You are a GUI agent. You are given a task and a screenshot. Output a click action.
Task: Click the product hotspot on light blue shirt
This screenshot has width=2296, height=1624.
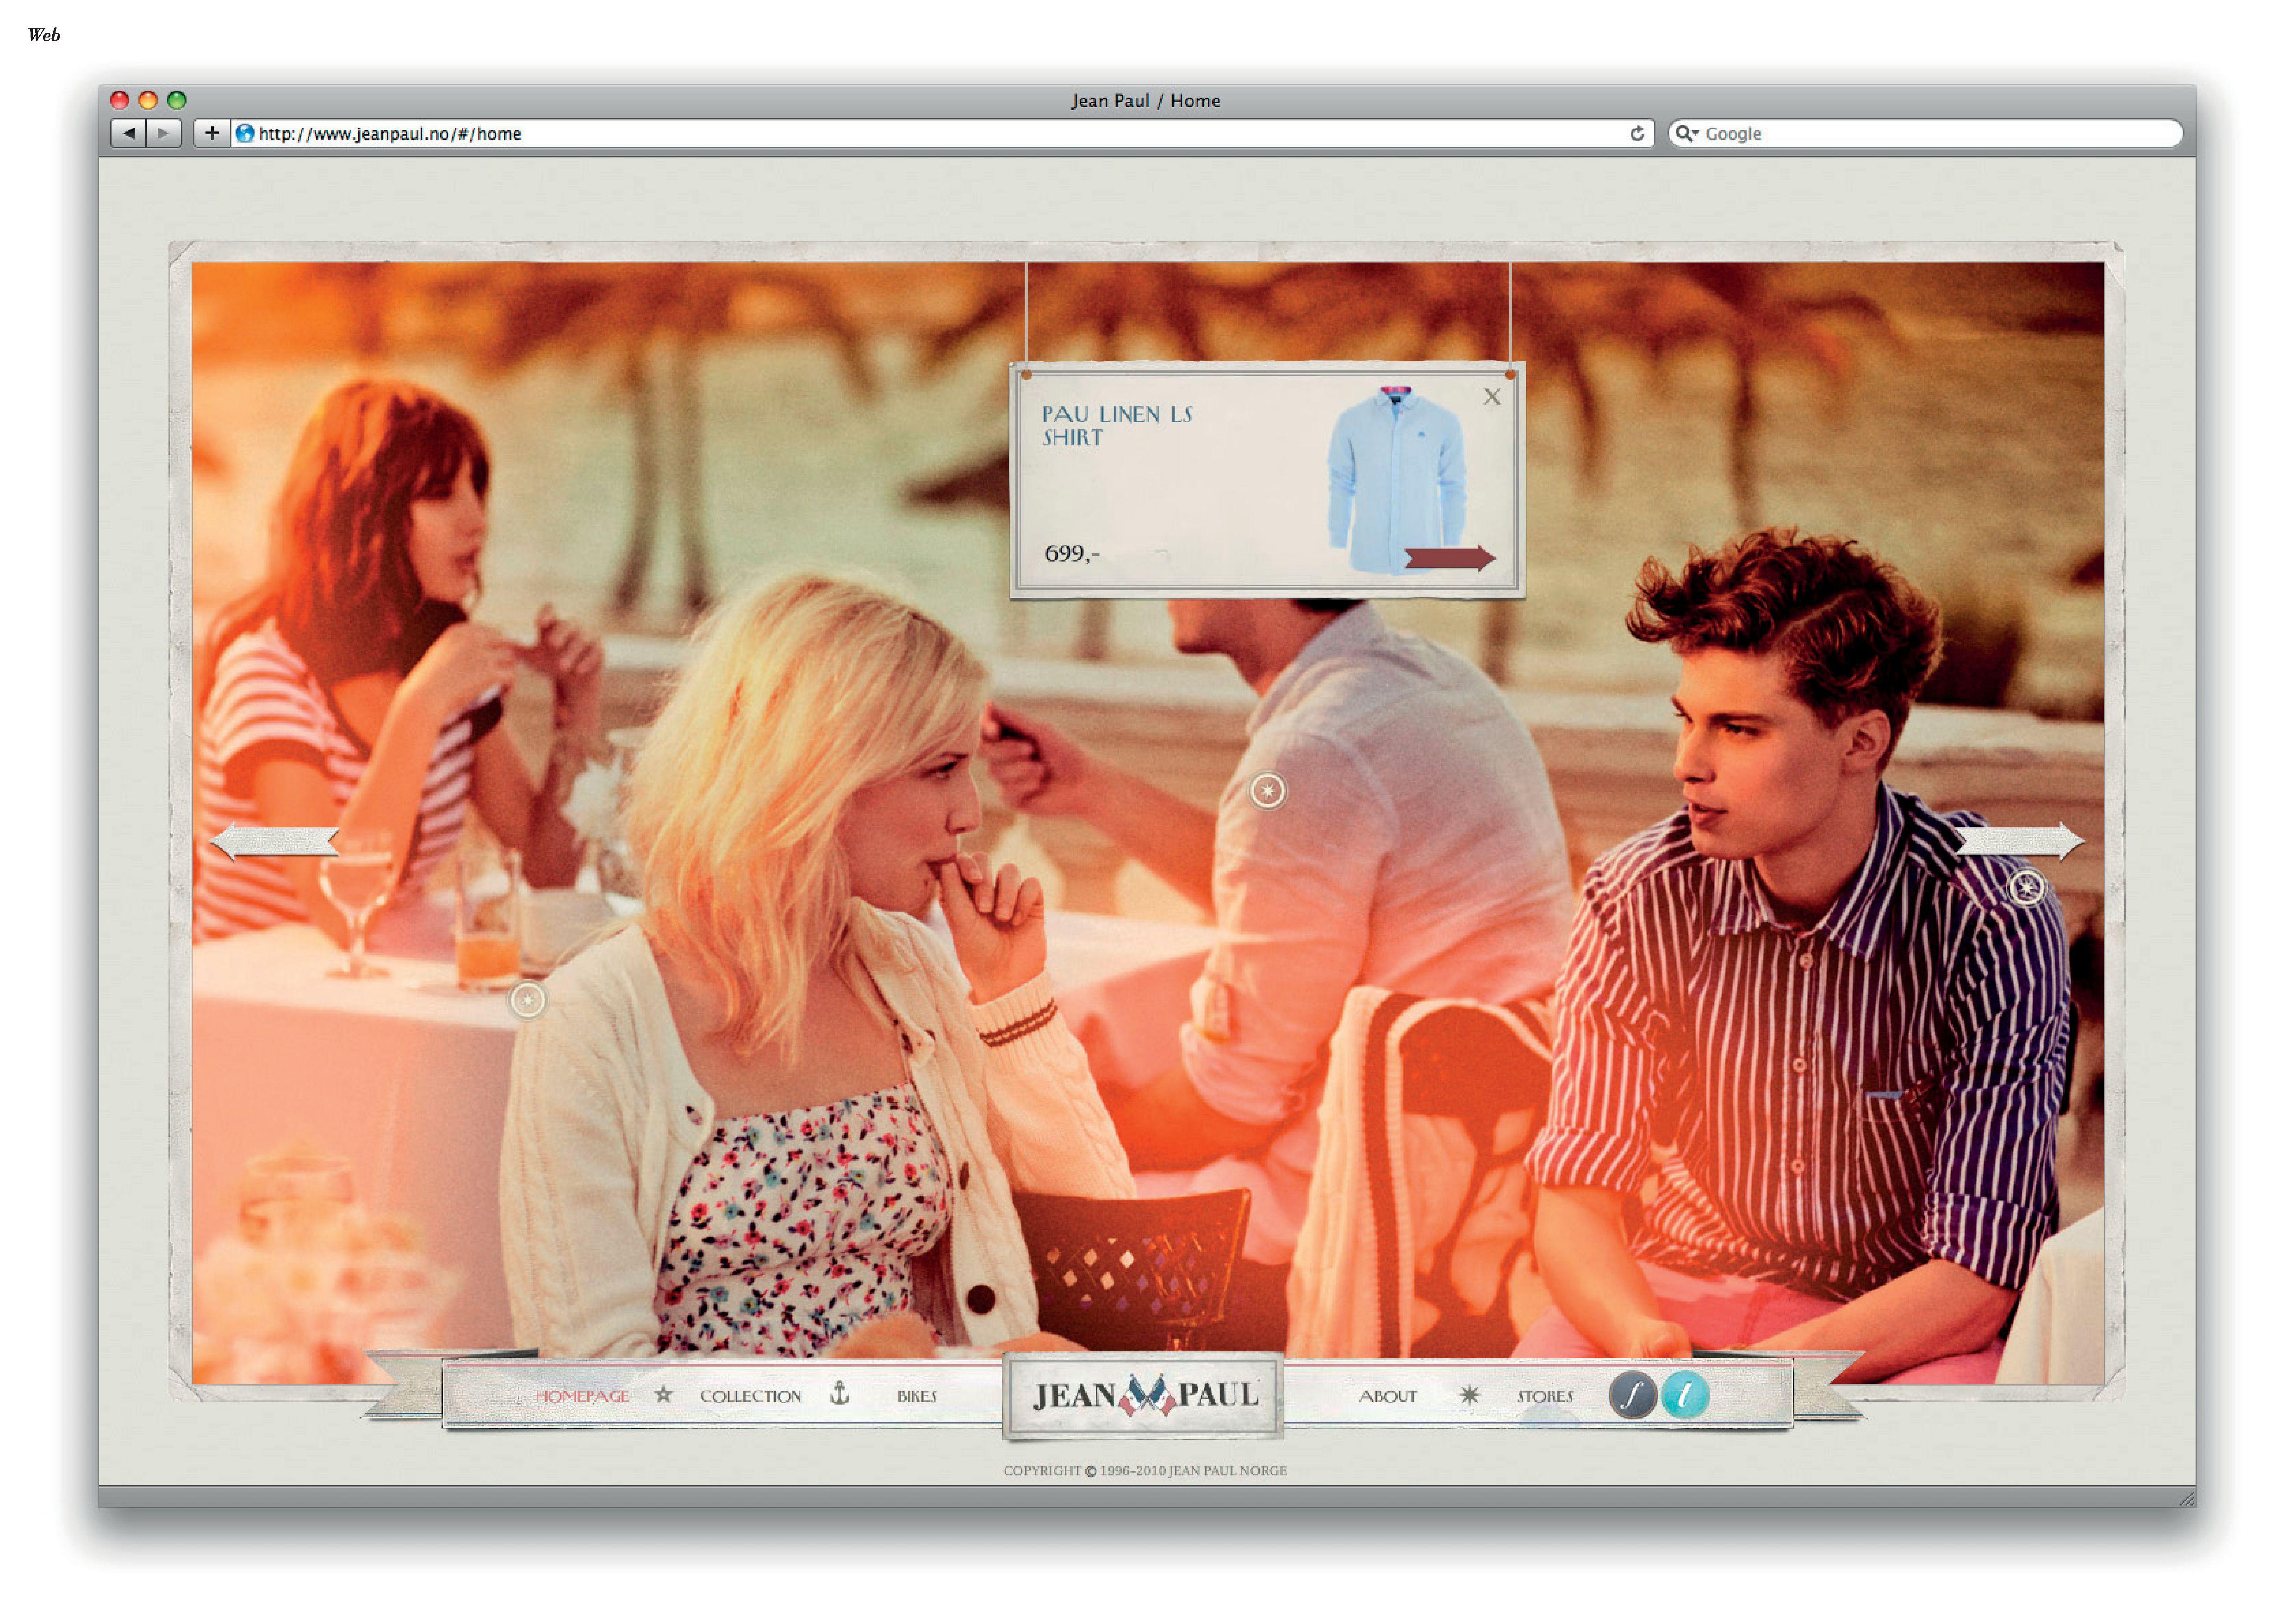pyautogui.click(x=1268, y=791)
